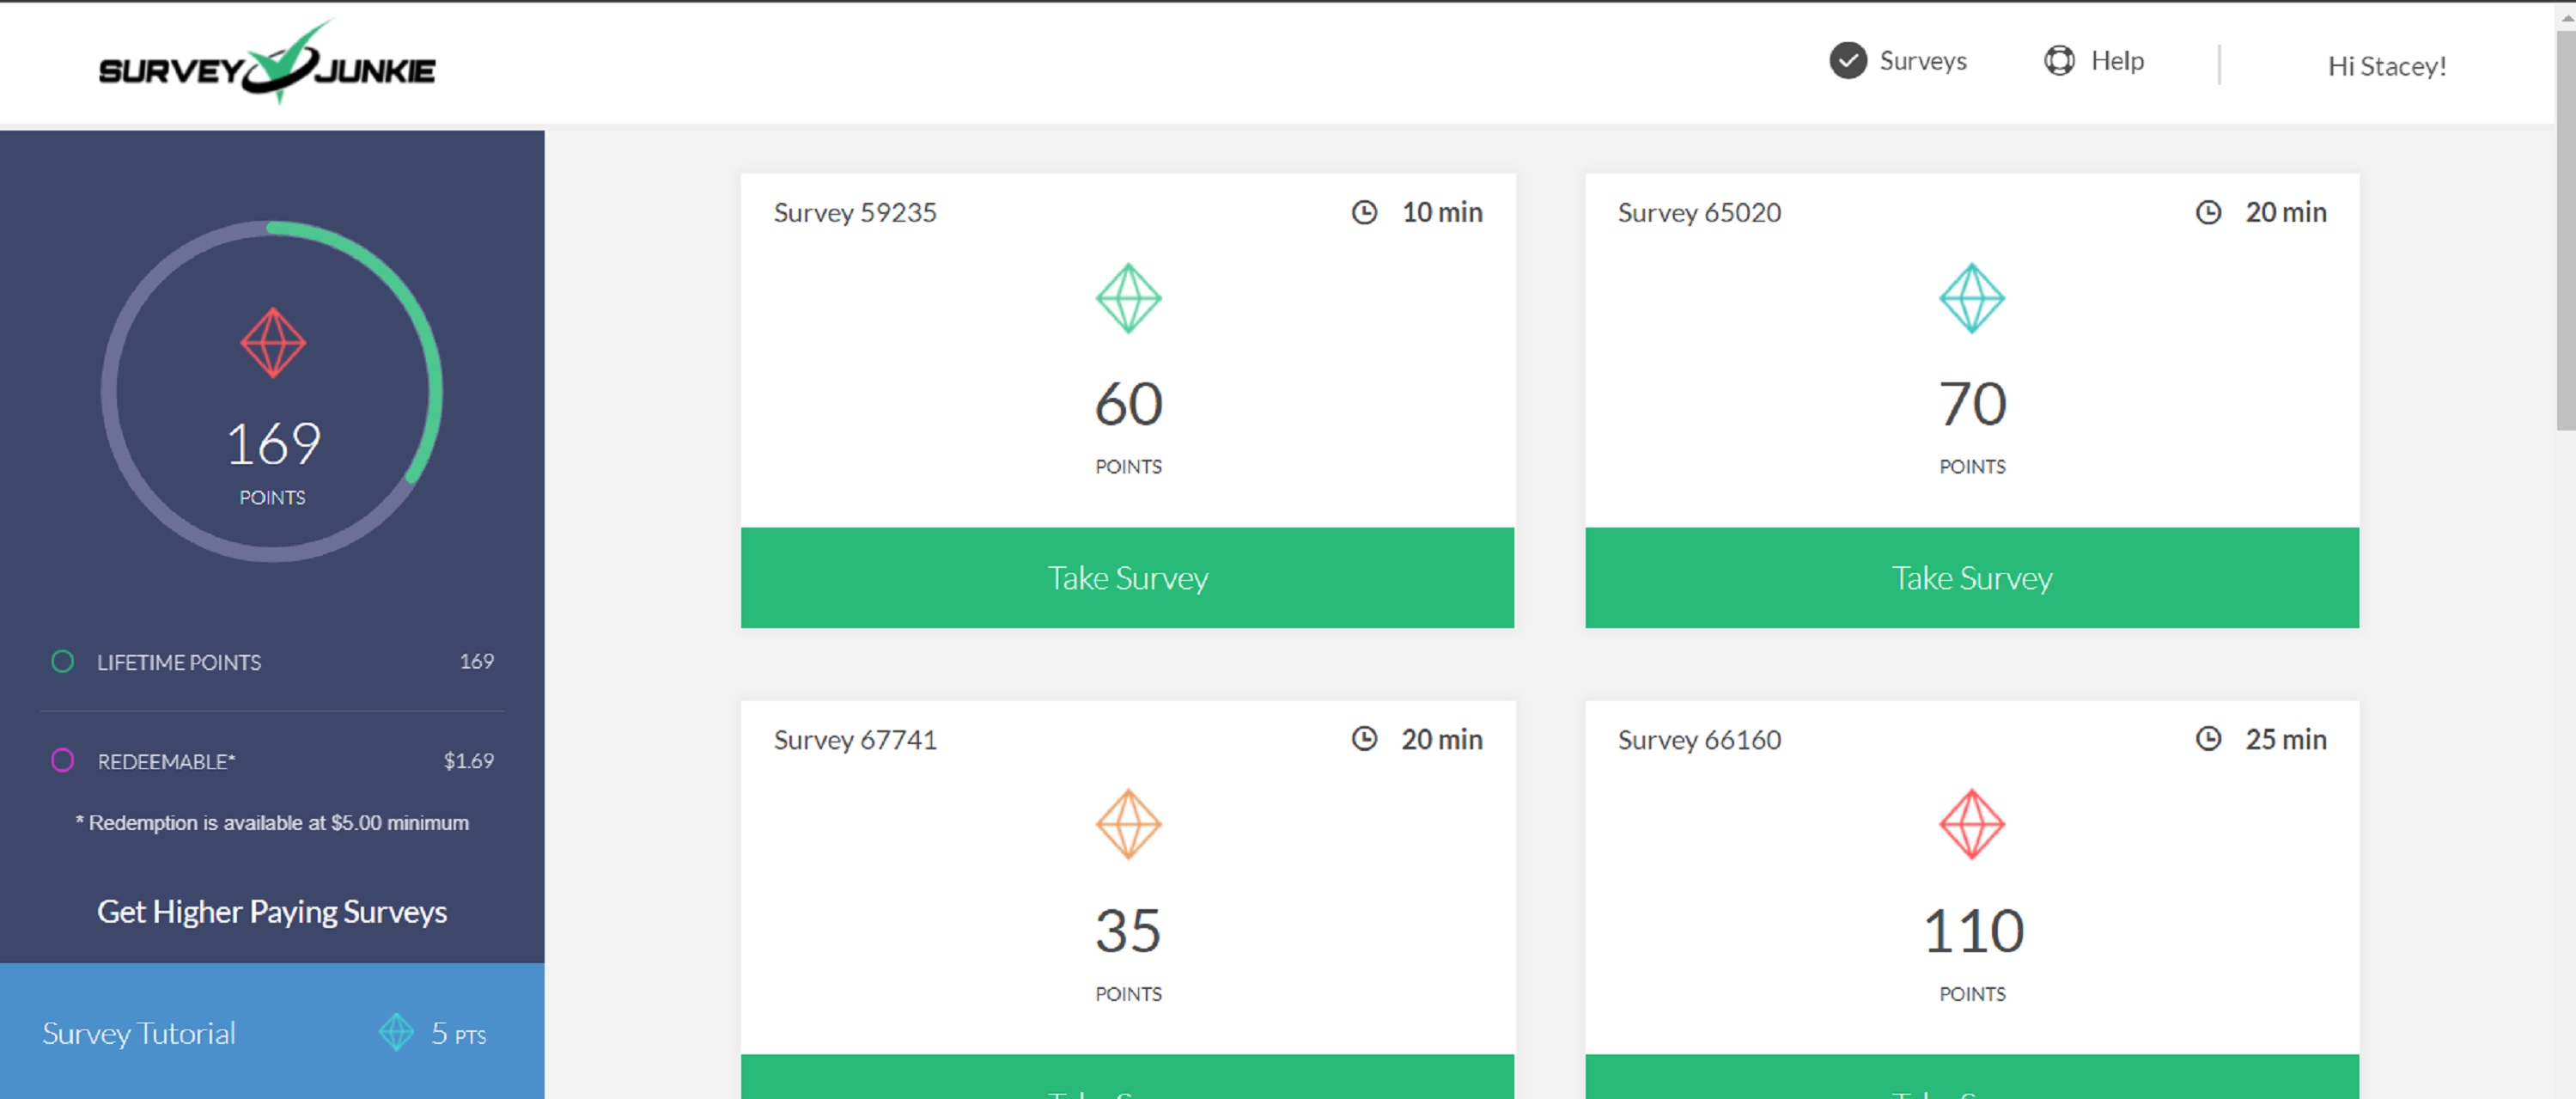The image size is (2576, 1099).
Task: Click the 25 min duration text
Action: [x=2286, y=739]
